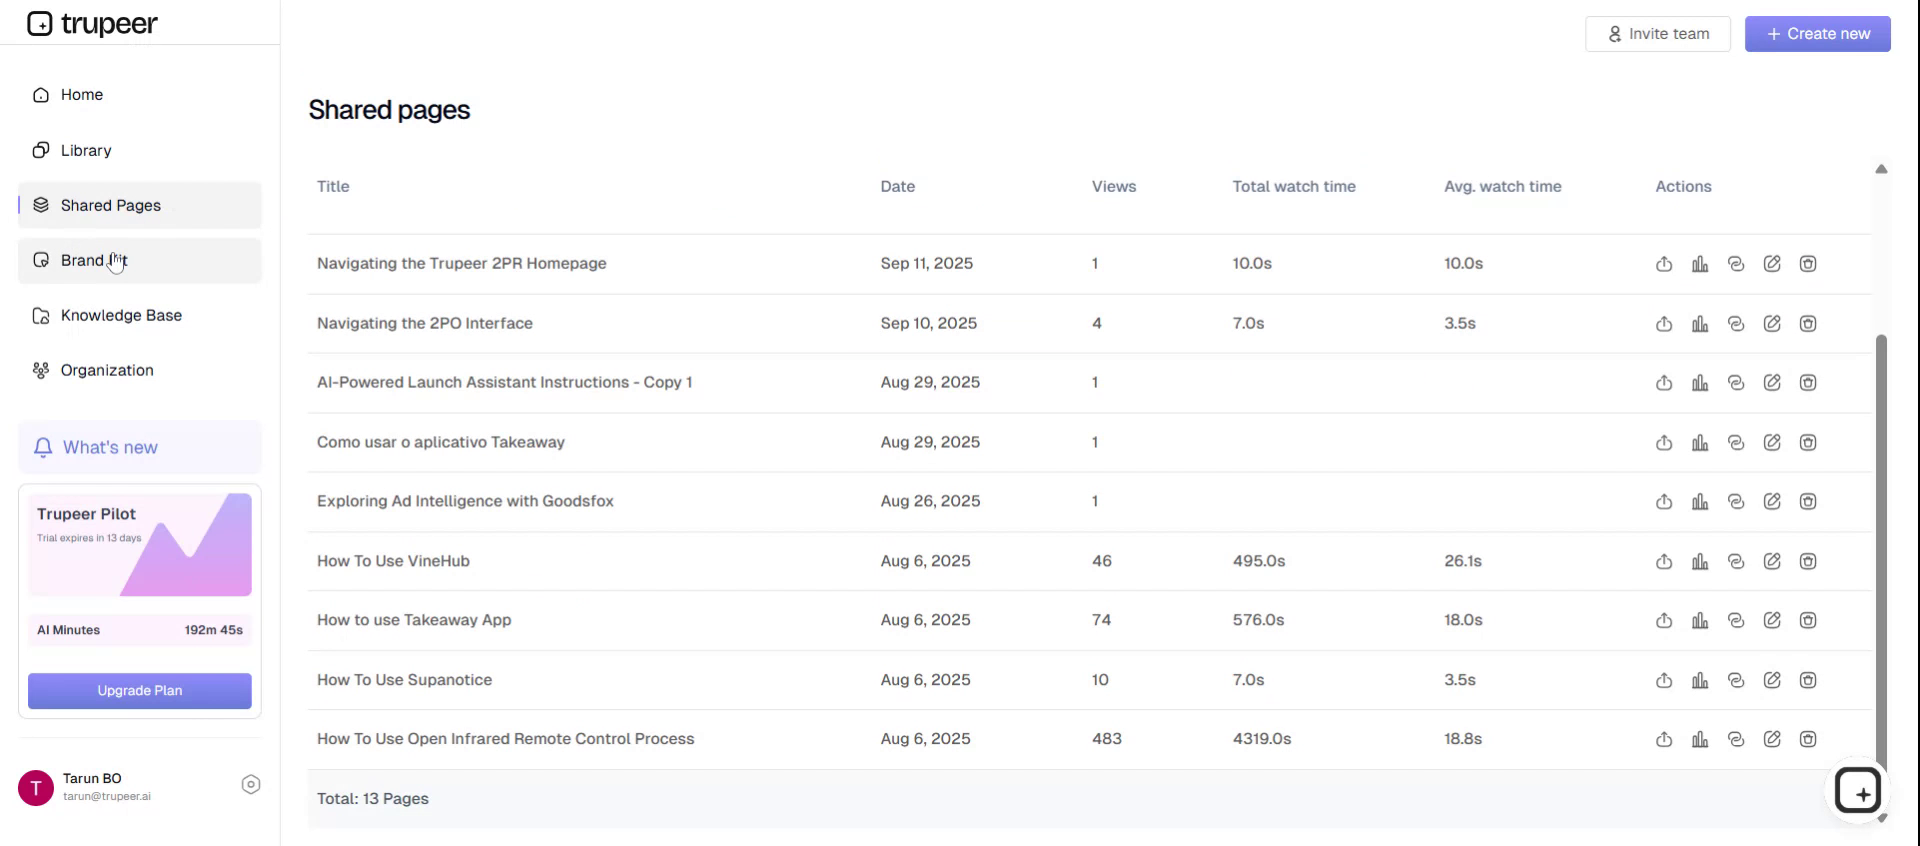
Task: Open analytics for Navigating the Trupeer 2PR Homepage
Action: [1700, 264]
